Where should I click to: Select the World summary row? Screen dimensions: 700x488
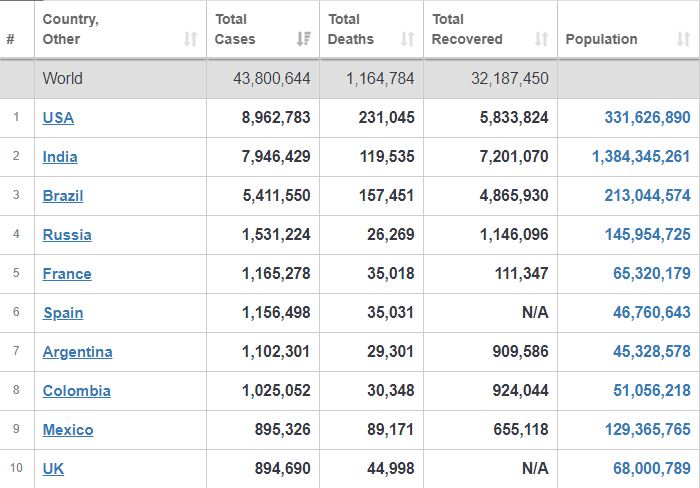pos(350,79)
